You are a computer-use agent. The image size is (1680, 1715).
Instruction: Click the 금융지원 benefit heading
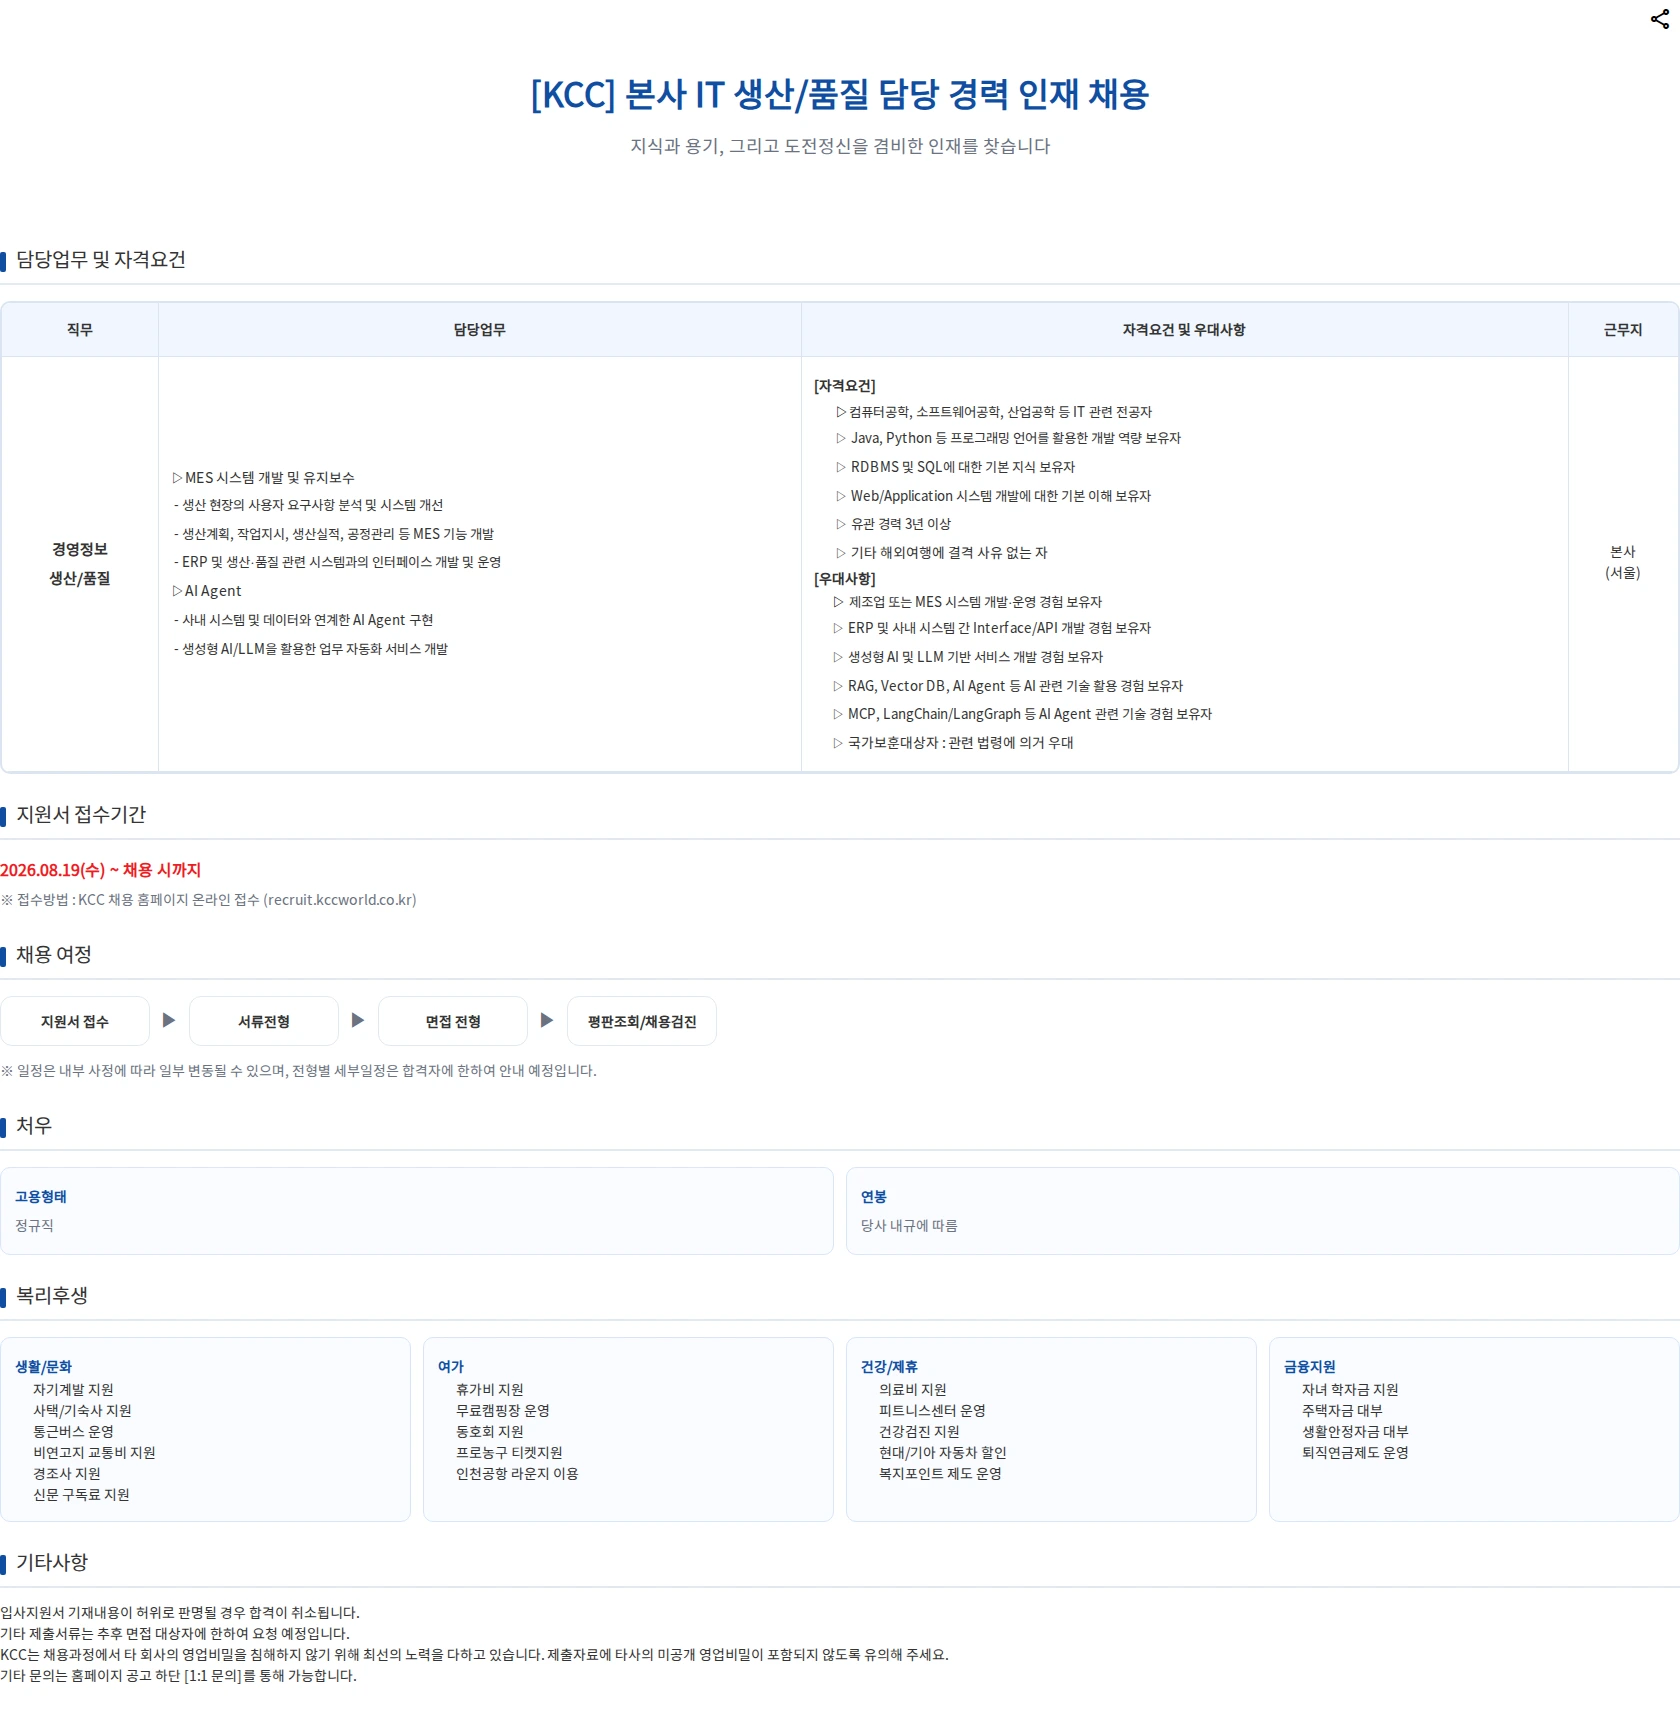(x=1310, y=1367)
